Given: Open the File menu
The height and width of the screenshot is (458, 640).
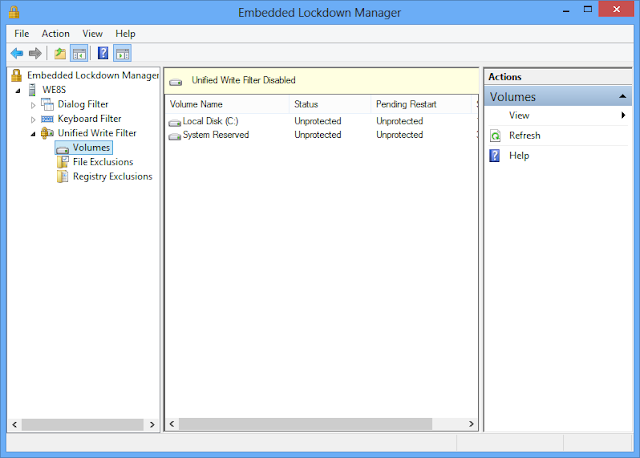Looking at the screenshot, I should pyautogui.click(x=22, y=33).
